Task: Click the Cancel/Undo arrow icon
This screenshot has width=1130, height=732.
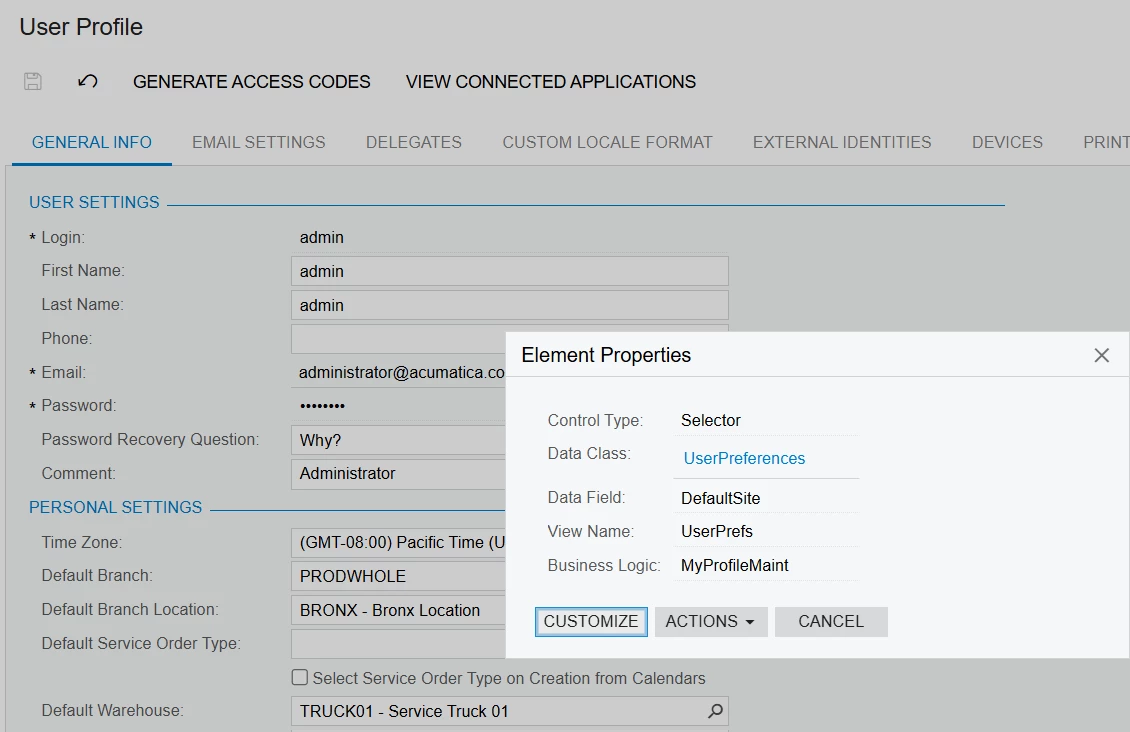Action: pos(87,81)
